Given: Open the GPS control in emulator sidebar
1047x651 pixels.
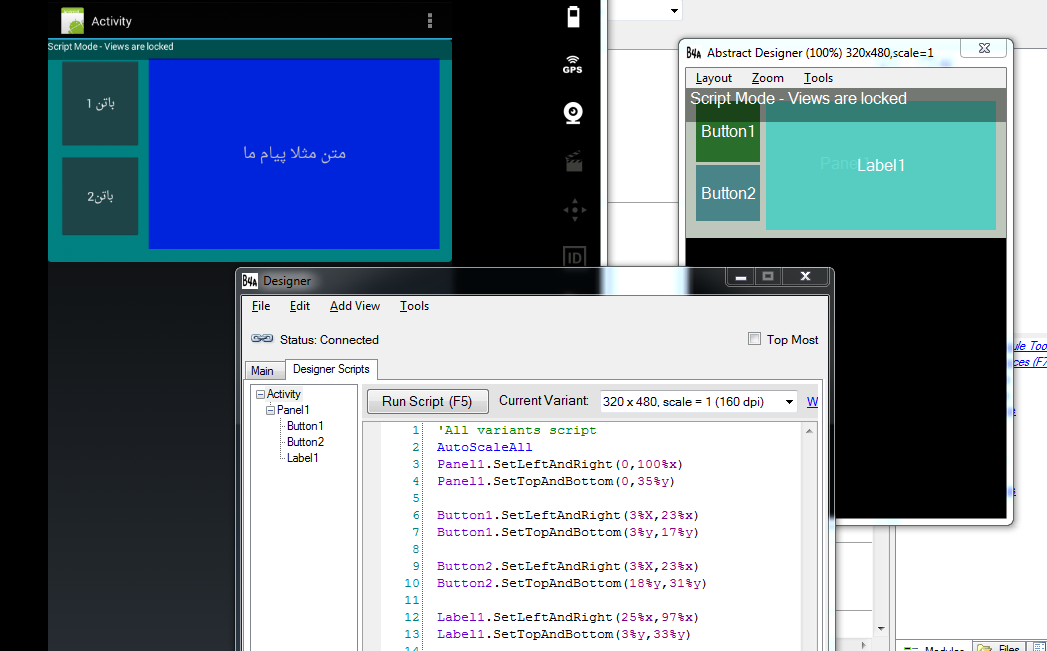Looking at the screenshot, I should pos(573,64).
